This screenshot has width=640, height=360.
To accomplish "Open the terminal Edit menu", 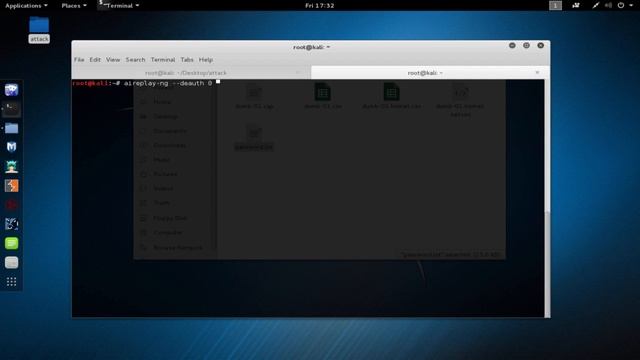I will coord(95,60).
